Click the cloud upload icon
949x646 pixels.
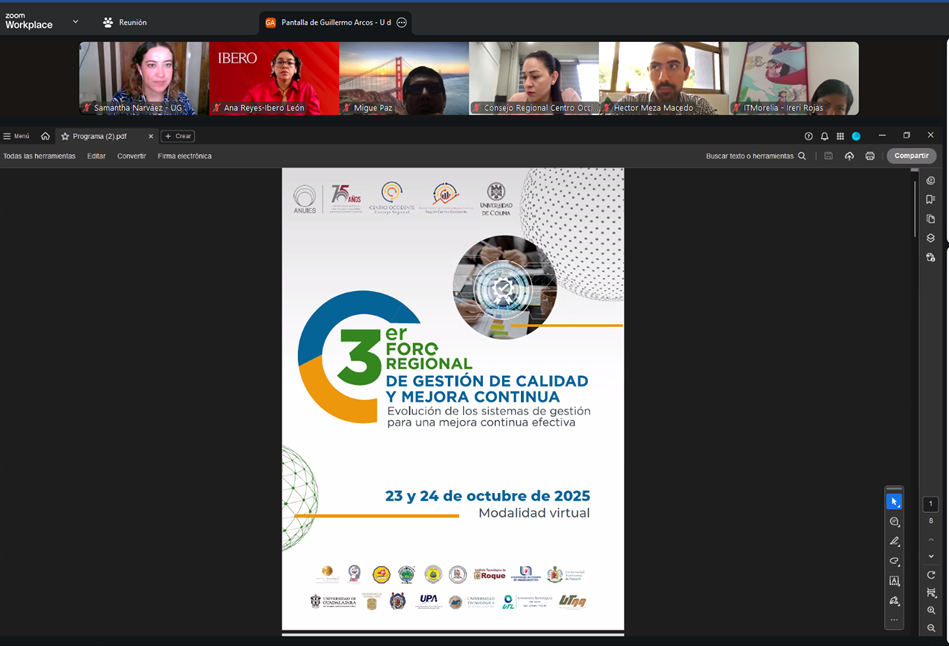click(849, 156)
